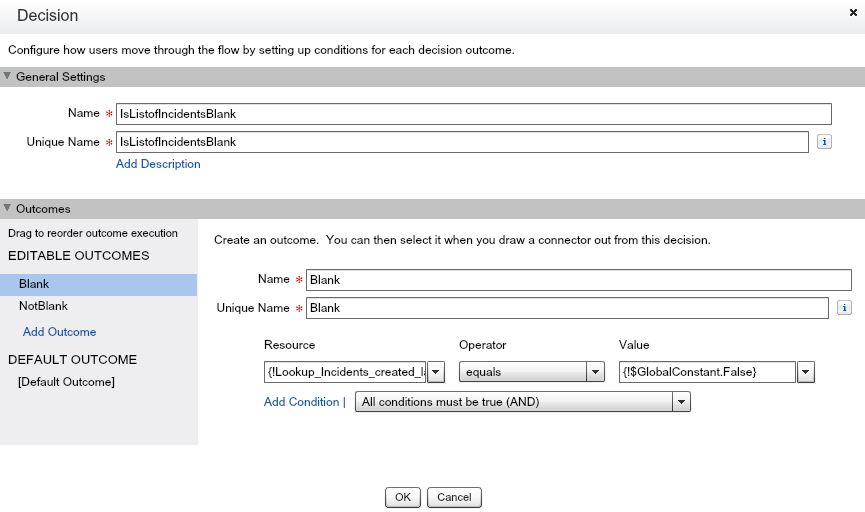Select the Default Outcome entry
865x512 pixels.
[x=66, y=382]
